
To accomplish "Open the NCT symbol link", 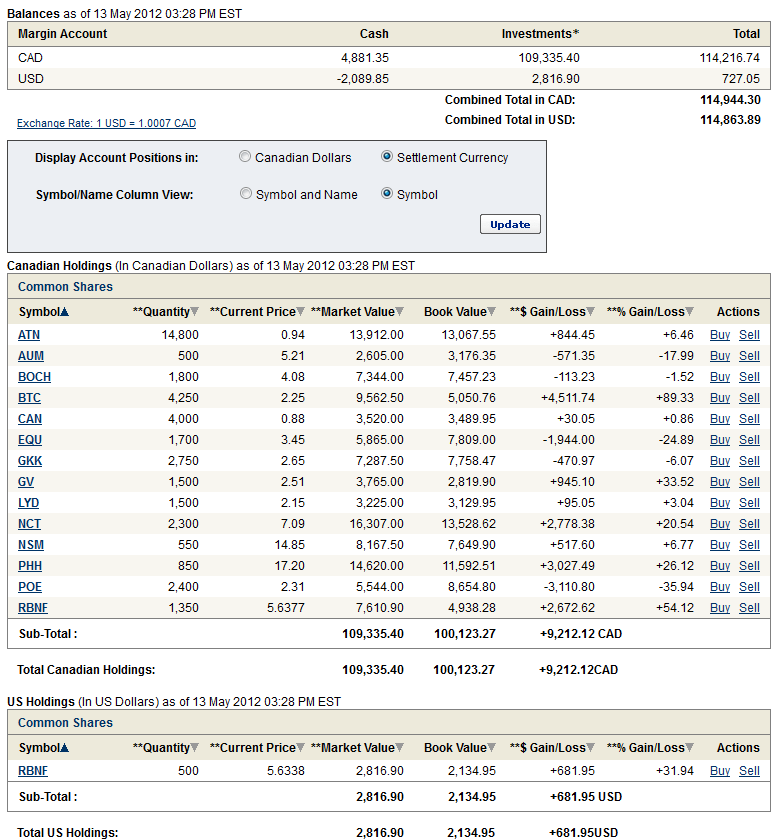I will tap(29, 524).
